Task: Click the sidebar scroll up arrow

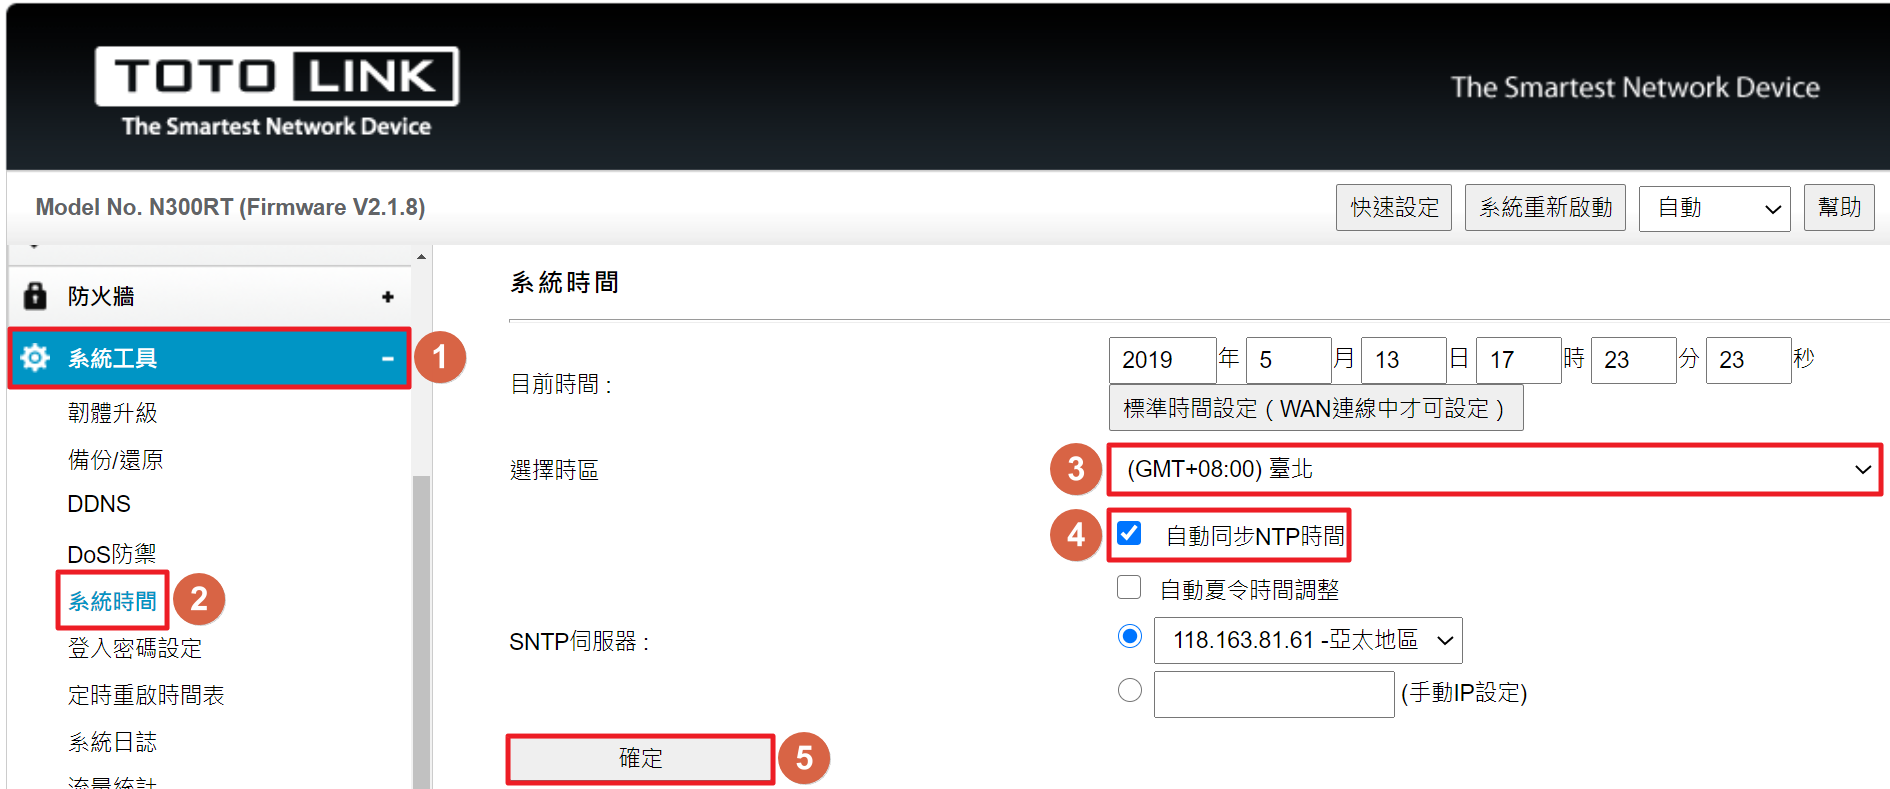Action: [422, 257]
